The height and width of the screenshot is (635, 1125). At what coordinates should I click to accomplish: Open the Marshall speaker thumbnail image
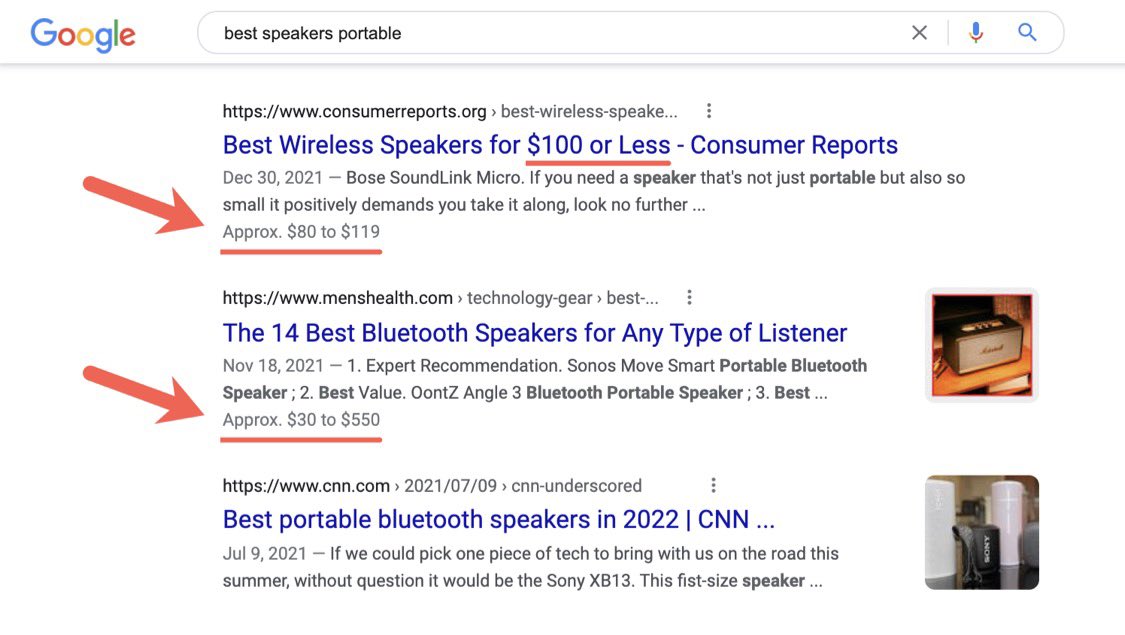click(x=982, y=345)
